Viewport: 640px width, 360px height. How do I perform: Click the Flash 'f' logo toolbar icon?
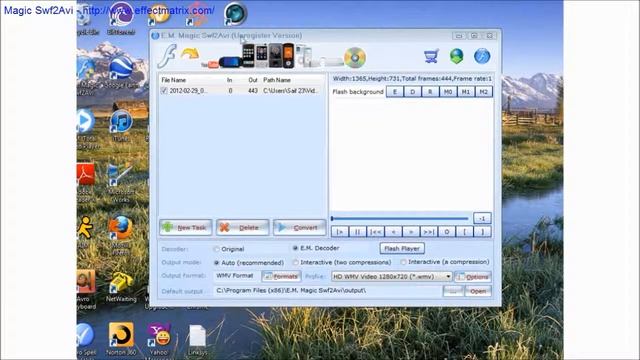167,56
